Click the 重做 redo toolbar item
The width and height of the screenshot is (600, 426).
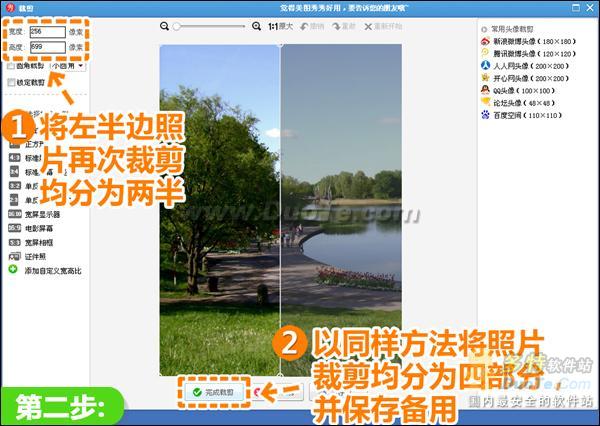pos(344,26)
